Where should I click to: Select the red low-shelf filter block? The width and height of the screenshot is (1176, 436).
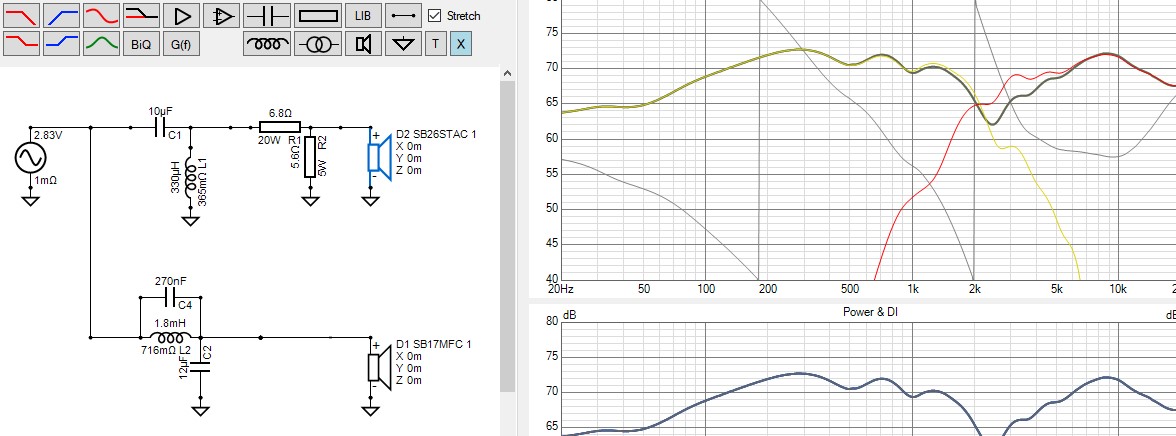[21, 44]
